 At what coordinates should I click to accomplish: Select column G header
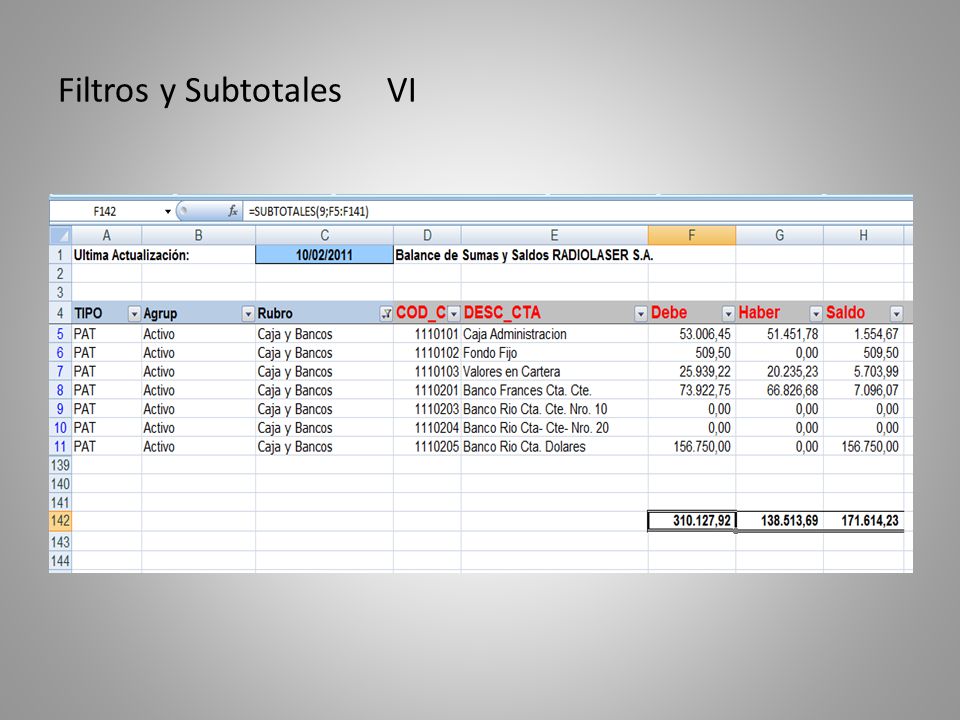779,235
